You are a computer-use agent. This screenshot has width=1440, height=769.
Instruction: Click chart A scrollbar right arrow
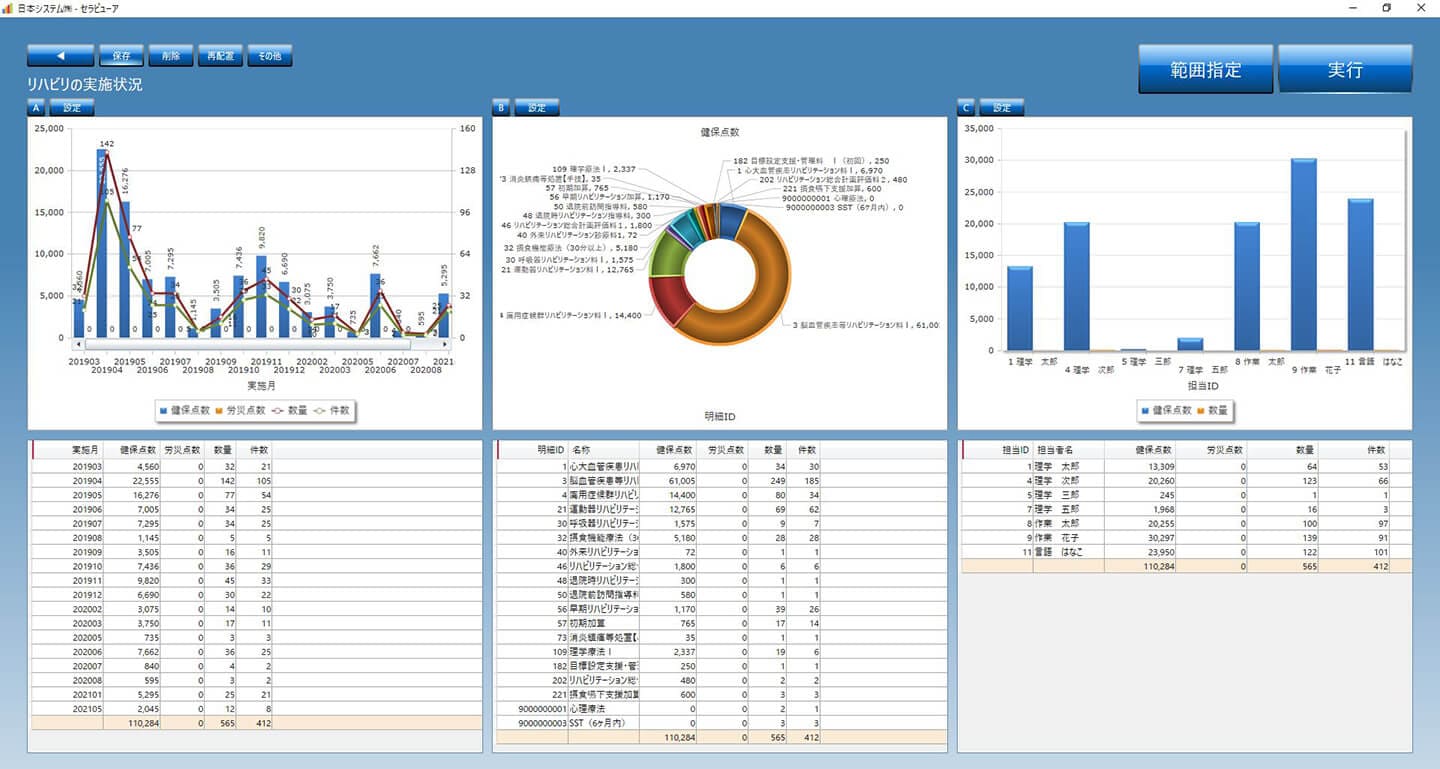click(444, 345)
